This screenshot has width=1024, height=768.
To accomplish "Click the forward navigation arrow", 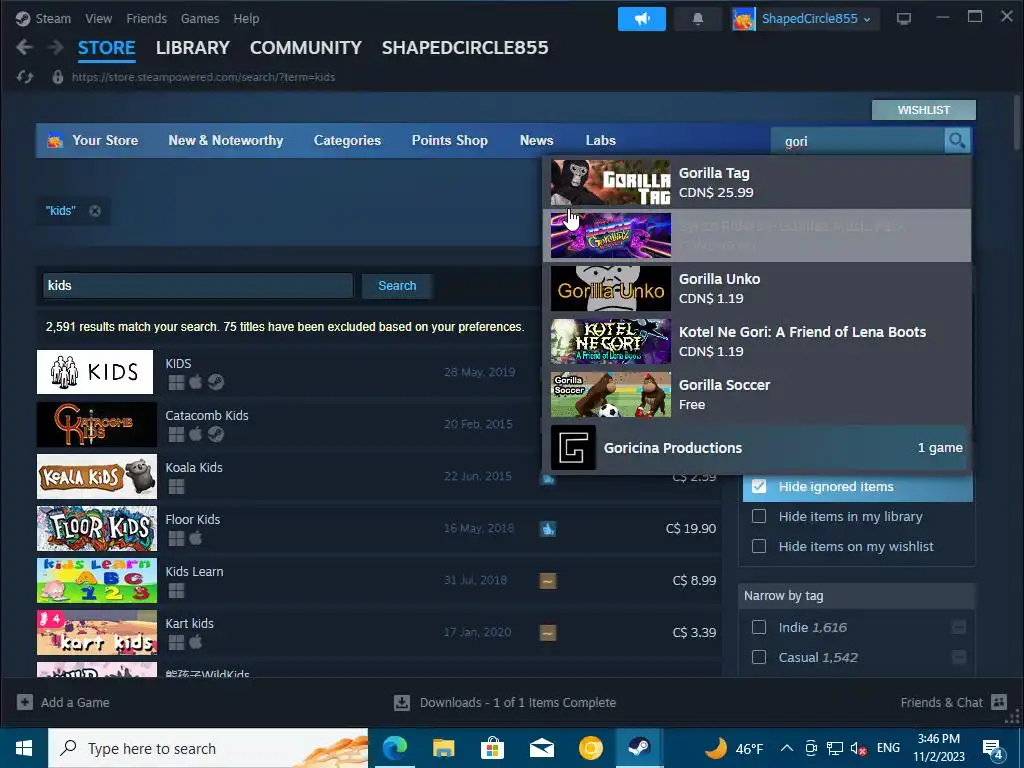I will point(56,48).
